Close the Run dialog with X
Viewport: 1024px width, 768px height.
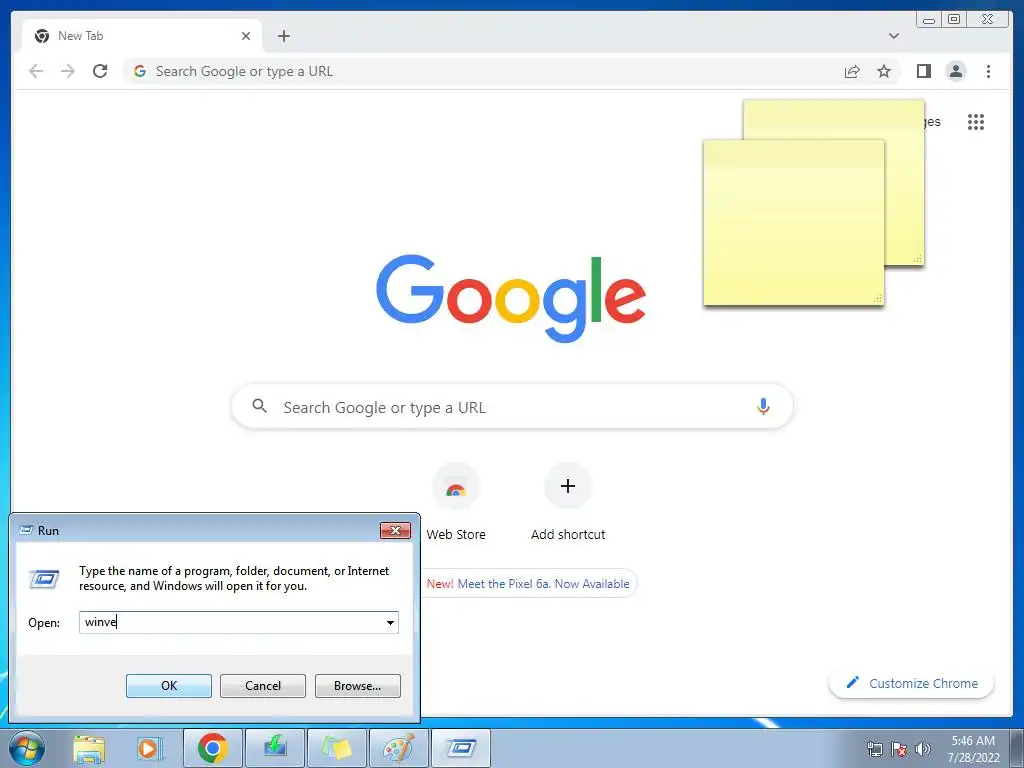(395, 530)
